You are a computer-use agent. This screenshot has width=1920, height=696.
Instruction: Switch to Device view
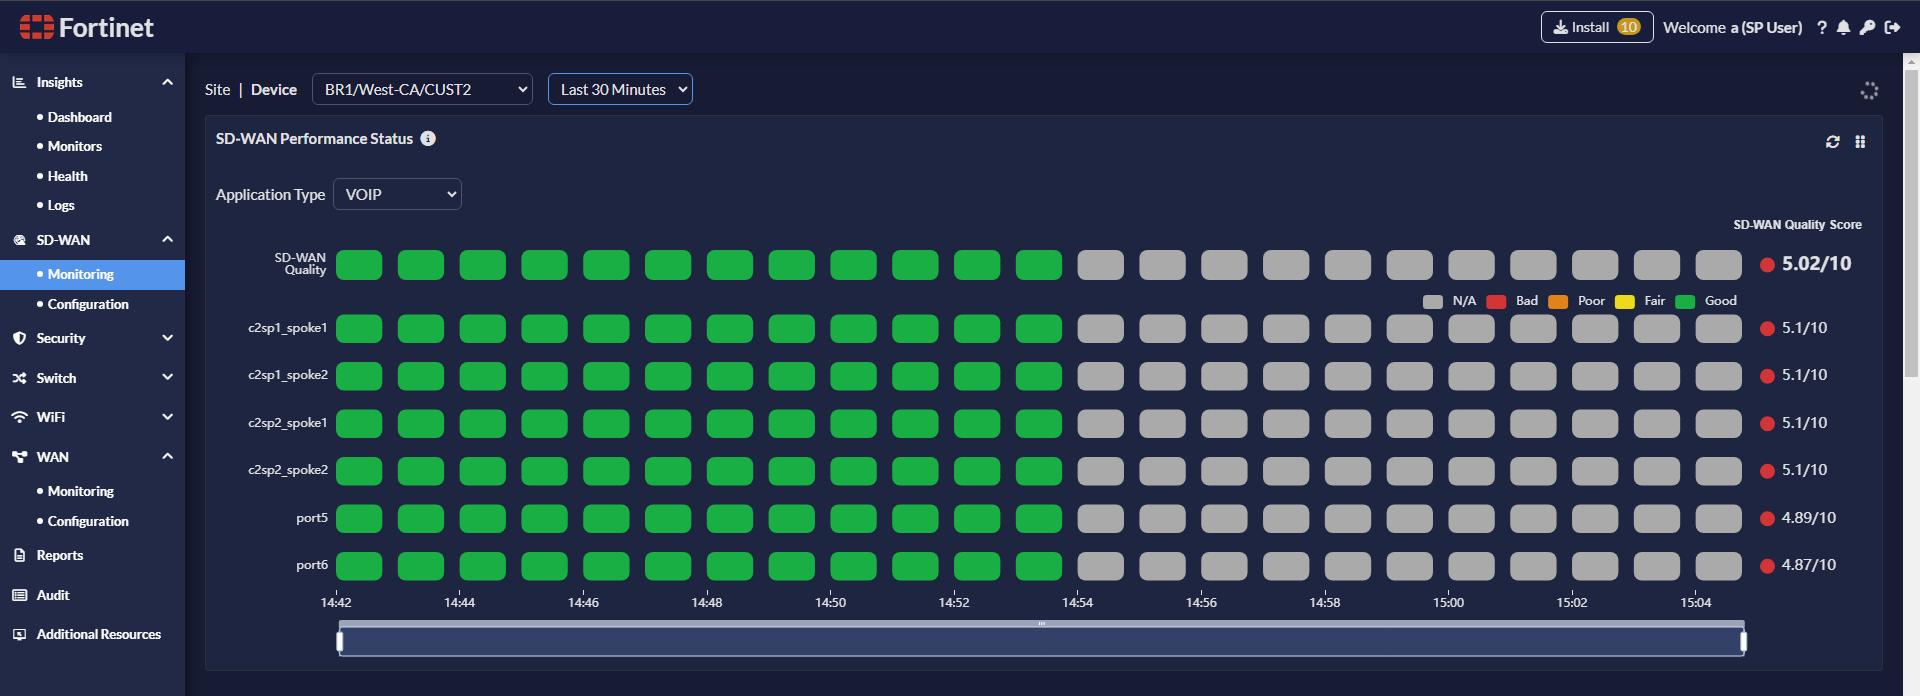pos(274,89)
